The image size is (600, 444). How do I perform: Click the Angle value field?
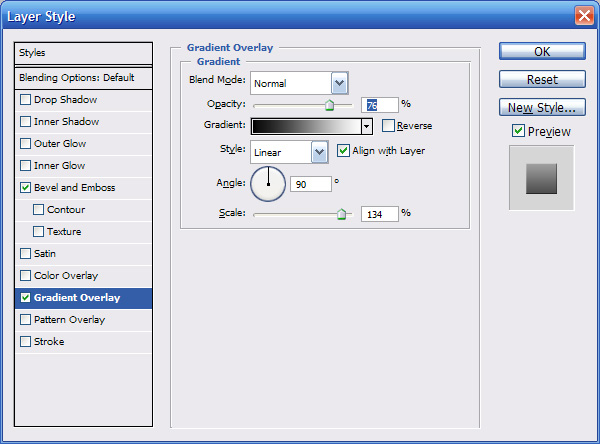(x=311, y=184)
